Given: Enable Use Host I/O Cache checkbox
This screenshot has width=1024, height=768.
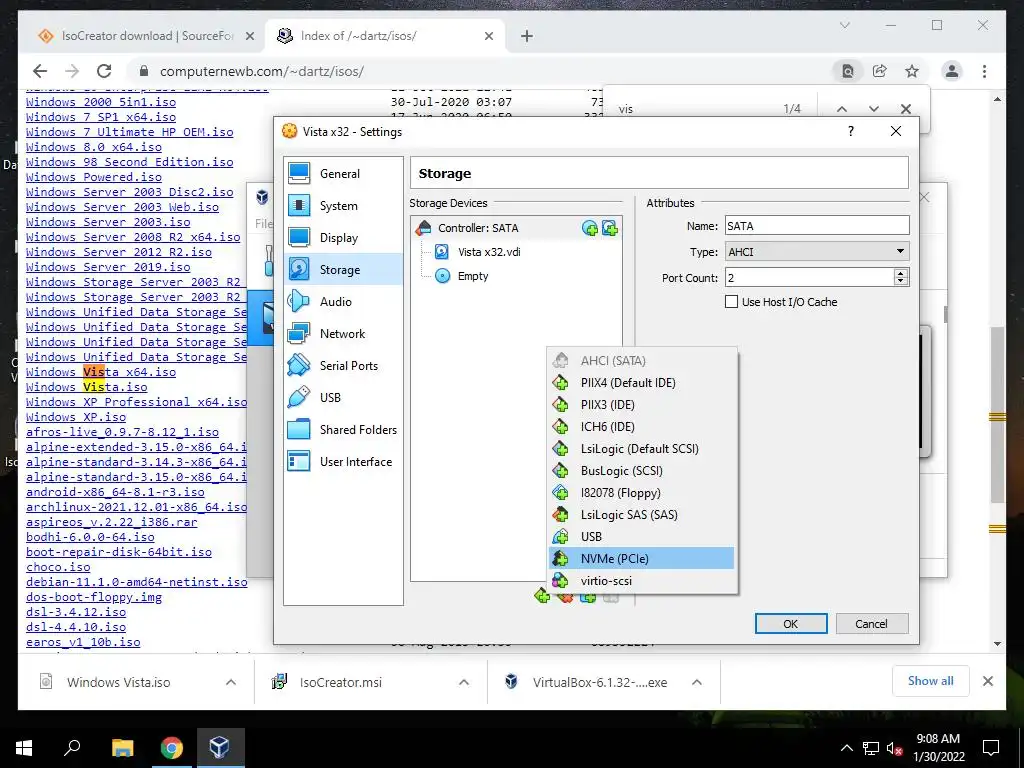Looking at the screenshot, I should tap(732, 302).
